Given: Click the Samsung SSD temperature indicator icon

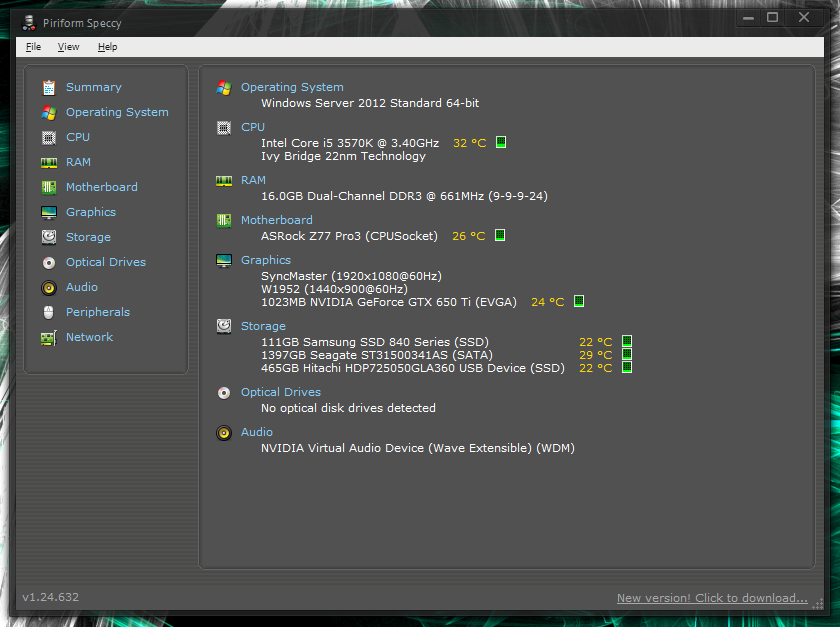Looking at the screenshot, I should click(627, 341).
